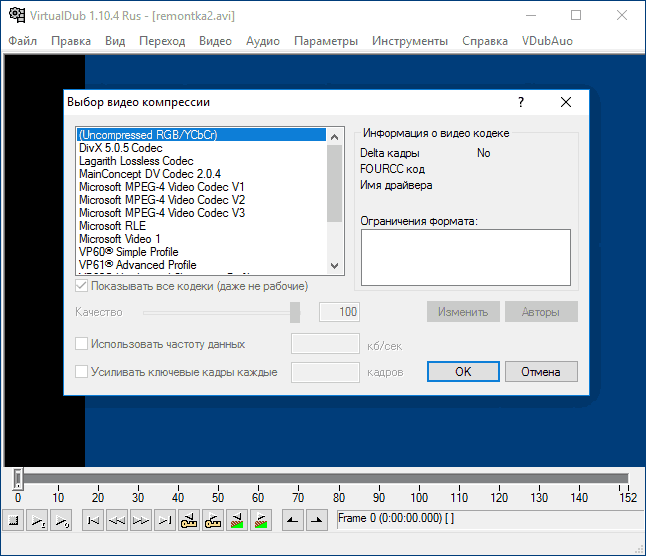Click the next scene search icon
The width and height of the screenshot is (646, 556).
click(x=261, y=520)
